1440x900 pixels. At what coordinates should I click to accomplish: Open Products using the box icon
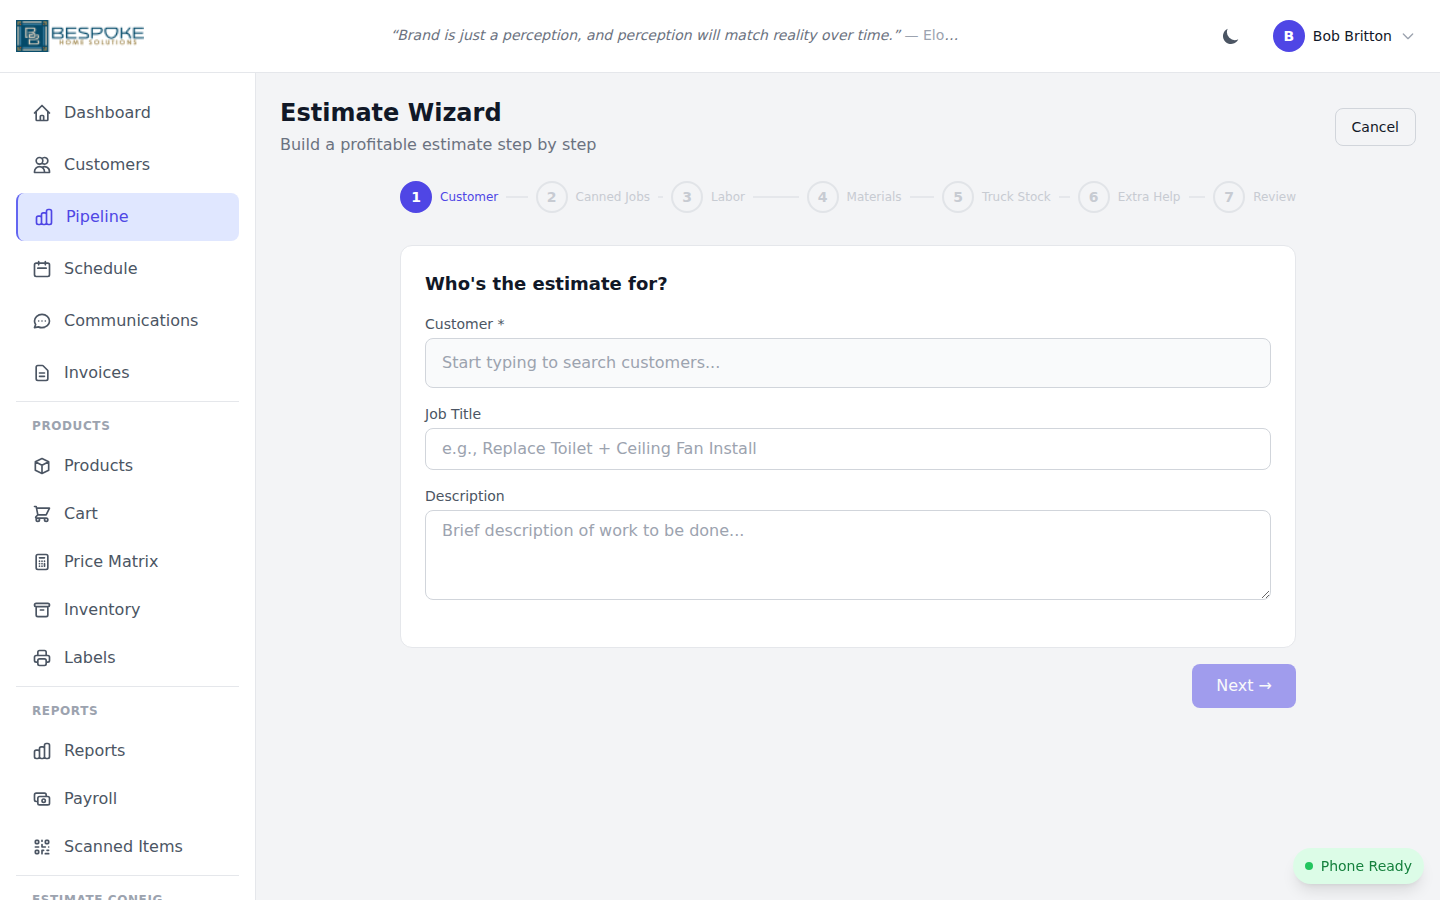pos(41,465)
